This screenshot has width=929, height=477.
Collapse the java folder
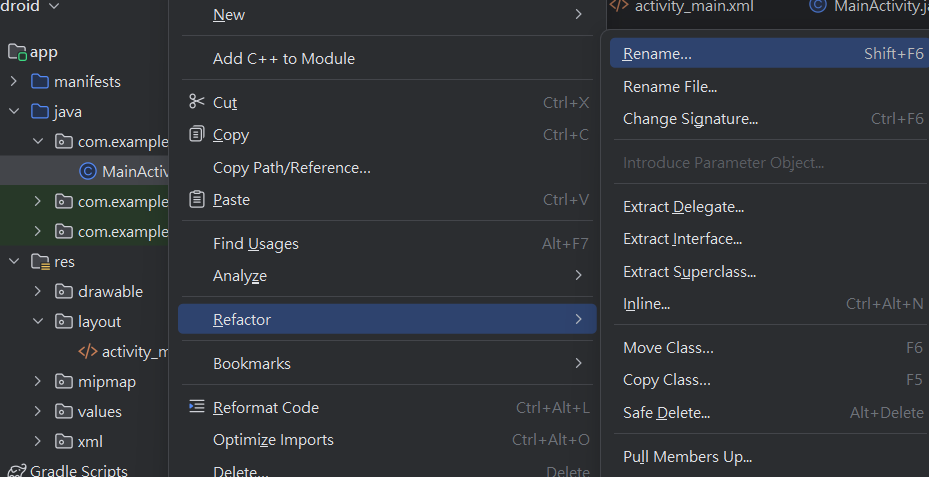[x=14, y=111]
